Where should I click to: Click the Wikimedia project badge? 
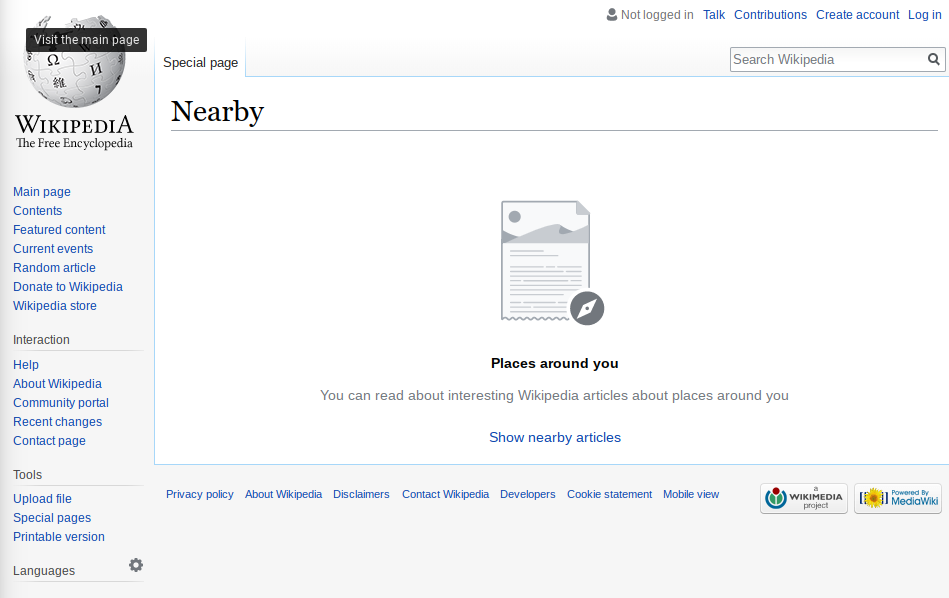click(803, 498)
